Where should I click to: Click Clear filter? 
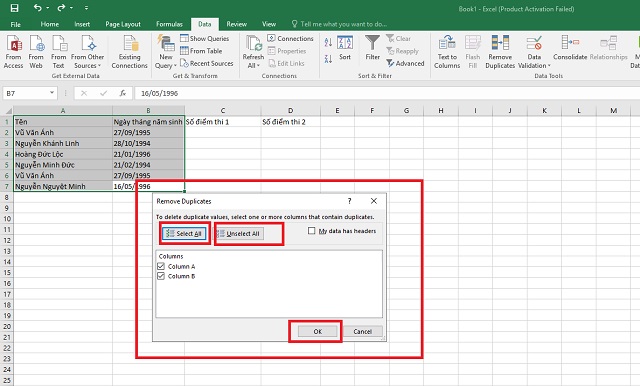(x=398, y=38)
